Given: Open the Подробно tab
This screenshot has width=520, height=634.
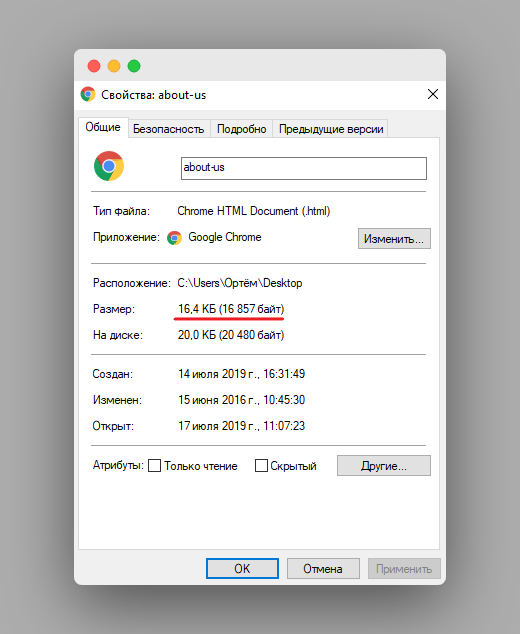Looking at the screenshot, I should (241, 129).
